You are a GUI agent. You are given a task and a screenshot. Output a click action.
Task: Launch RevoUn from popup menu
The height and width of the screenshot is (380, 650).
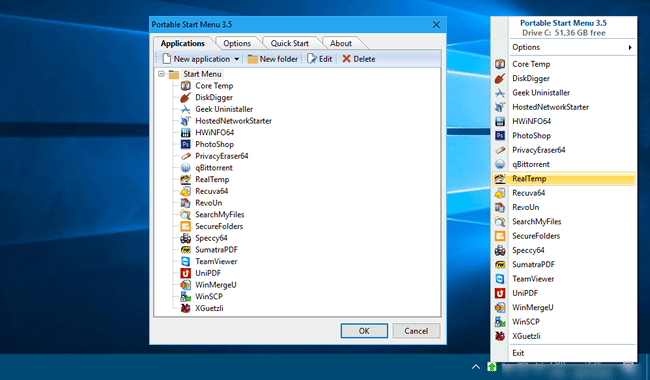pos(564,207)
